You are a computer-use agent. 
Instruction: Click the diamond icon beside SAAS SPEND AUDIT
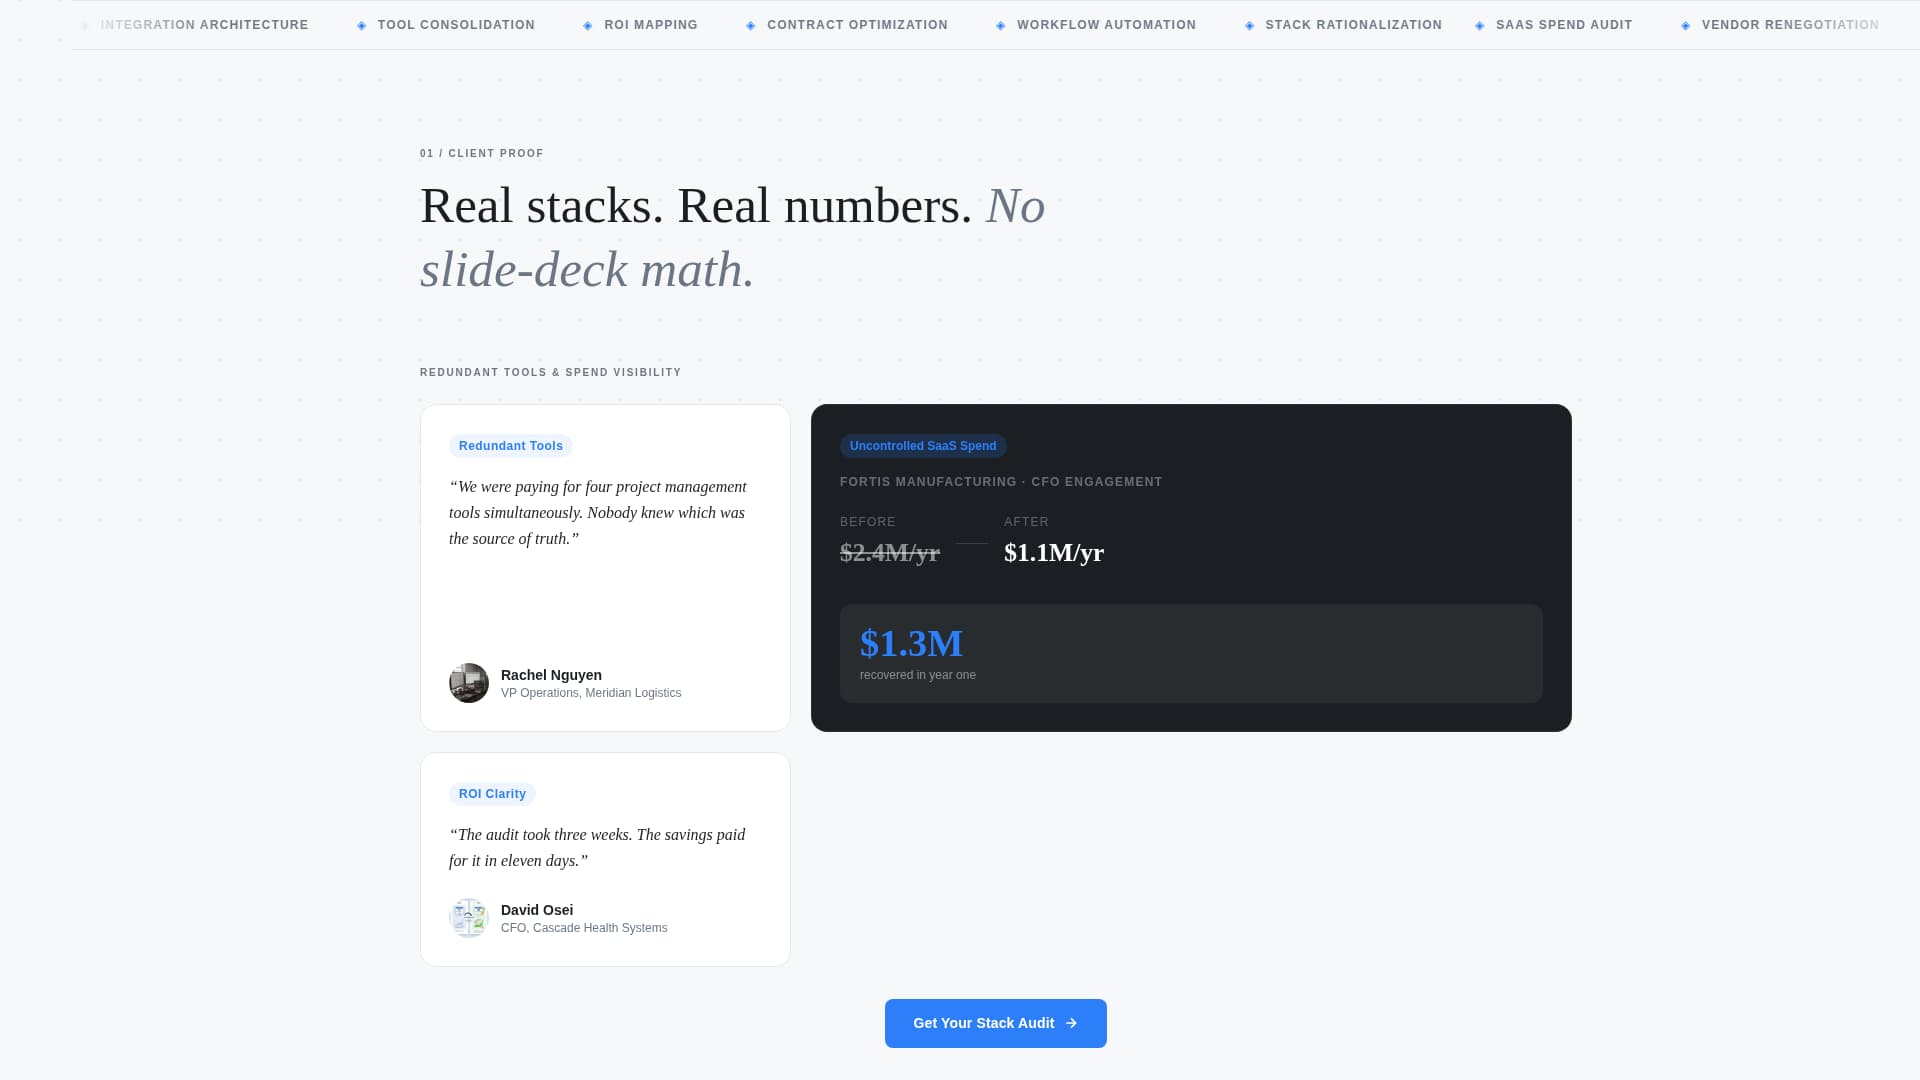coord(1478,25)
